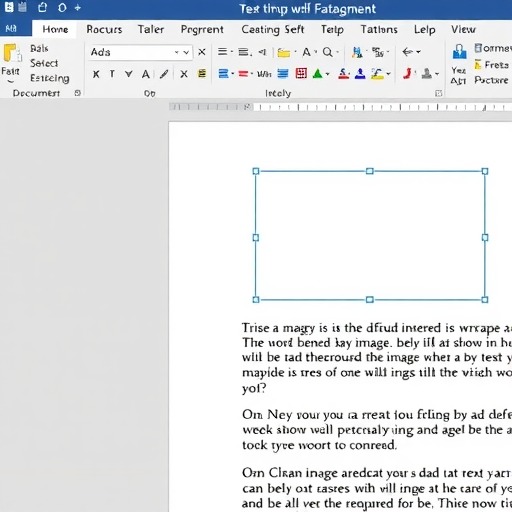Image resolution: width=512 pixels, height=512 pixels.
Task: Click the Wh icon in the paragraph row
Action: tap(264, 74)
